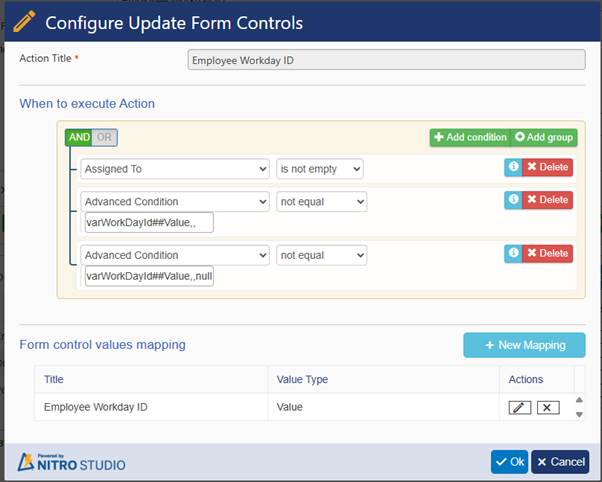
Task: Click Ok to save the configuration
Action: coord(509,461)
